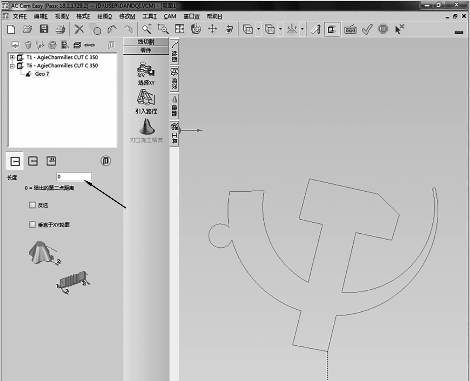
Task: Select T1 - AgieCharmilles CUT C 350 row
Action: coord(62,57)
